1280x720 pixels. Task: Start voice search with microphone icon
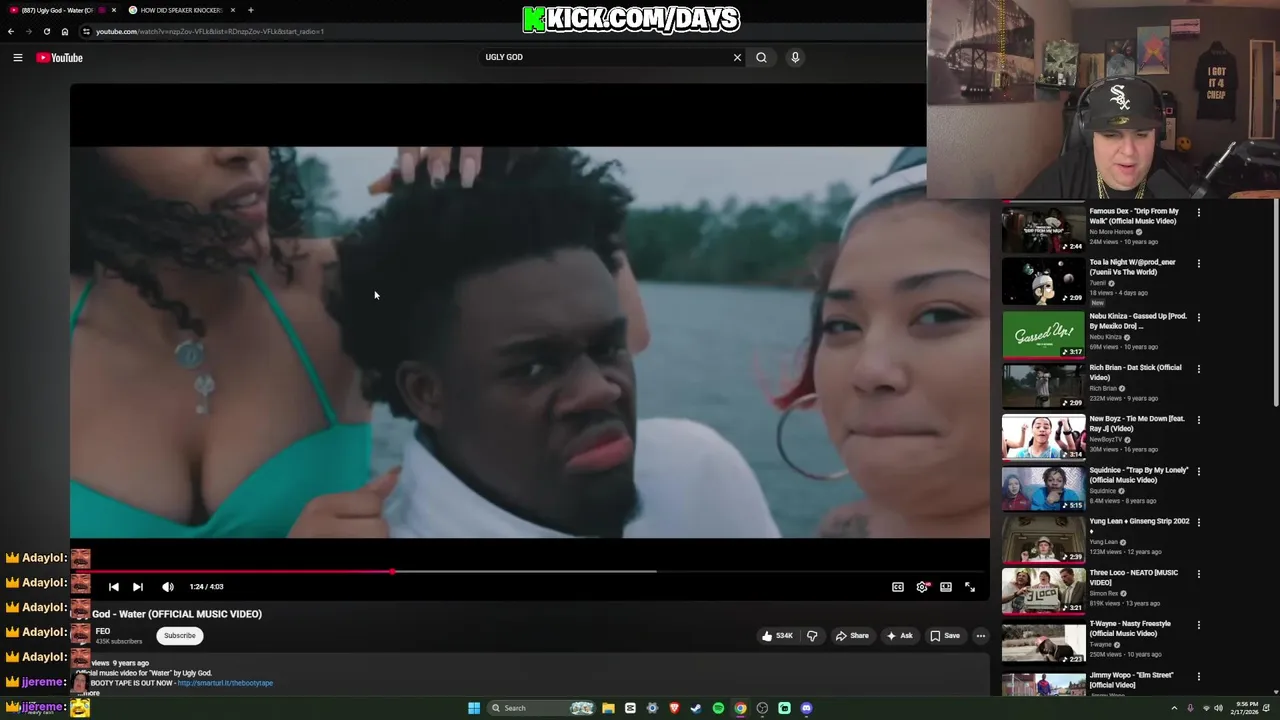[x=795, y=58]
